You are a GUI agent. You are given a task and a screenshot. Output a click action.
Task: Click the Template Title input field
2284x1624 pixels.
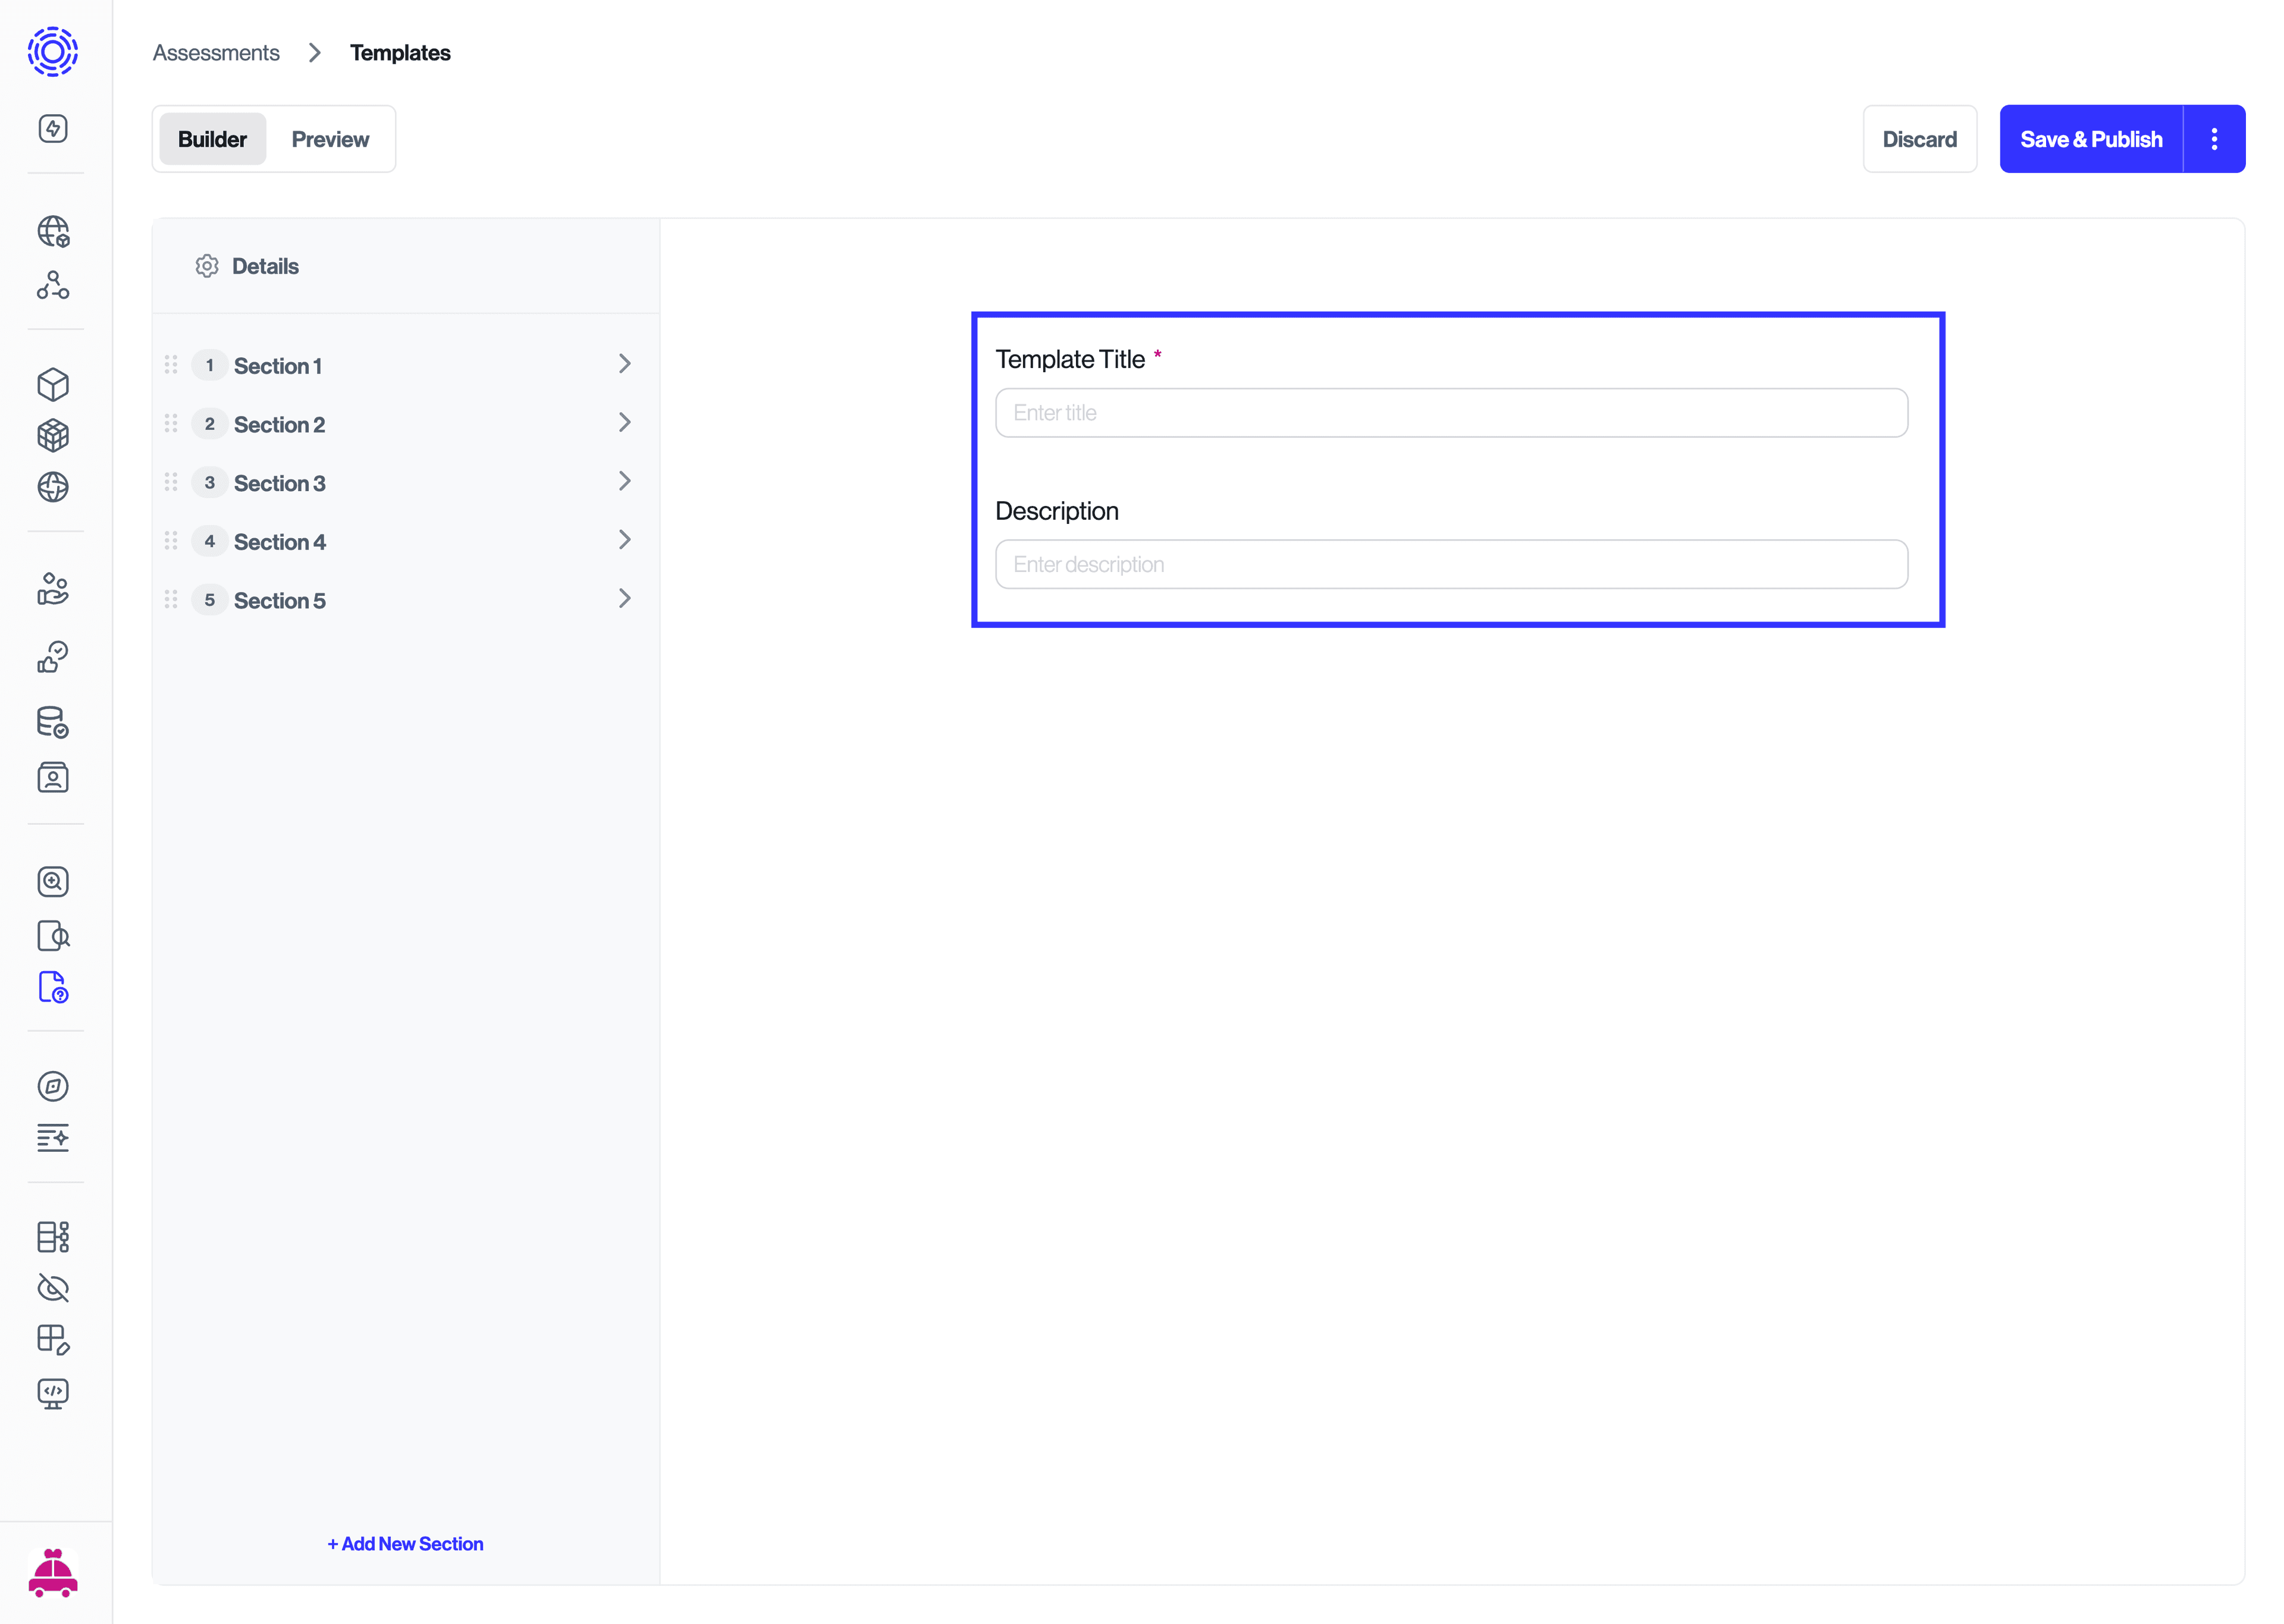[1451, 412]
